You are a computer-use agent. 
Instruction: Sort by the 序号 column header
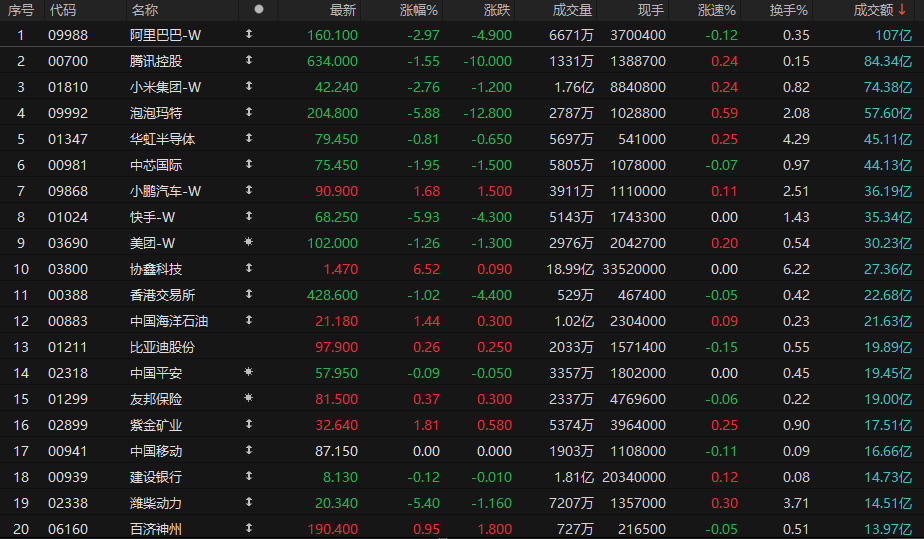tap(21, 10)
